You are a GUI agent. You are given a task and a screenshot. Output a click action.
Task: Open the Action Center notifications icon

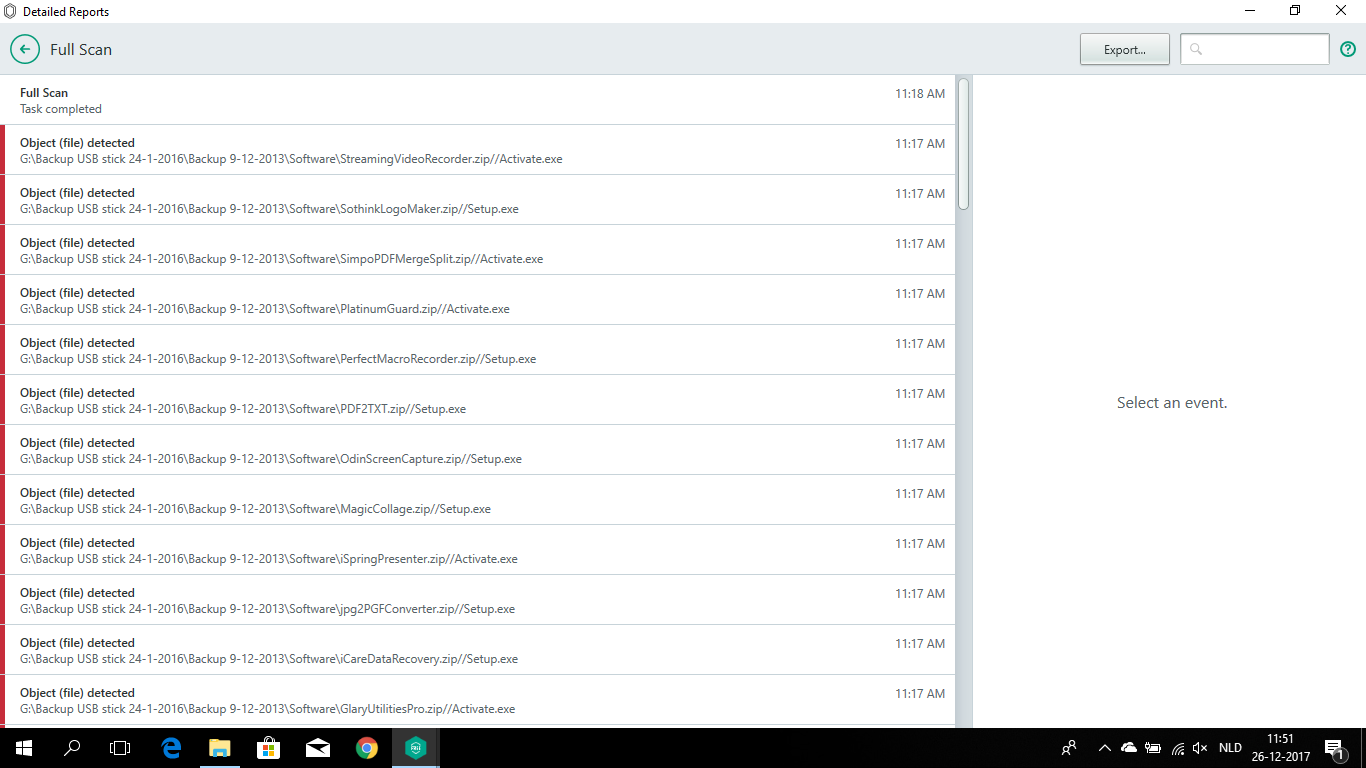tap(1334, 747)
